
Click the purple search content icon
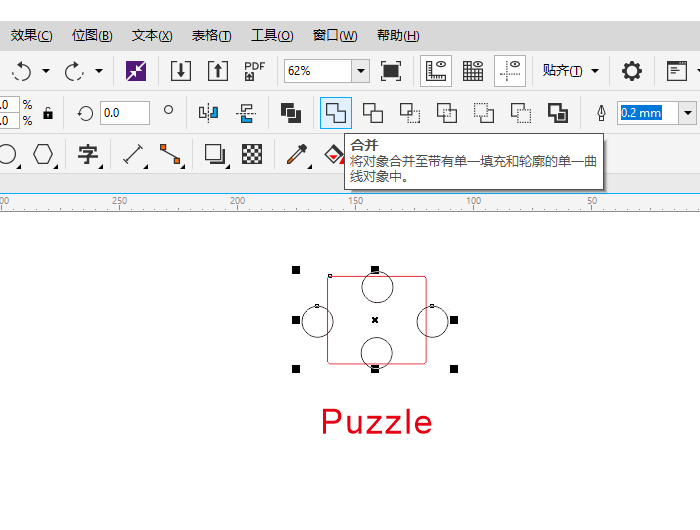(136, 71)
